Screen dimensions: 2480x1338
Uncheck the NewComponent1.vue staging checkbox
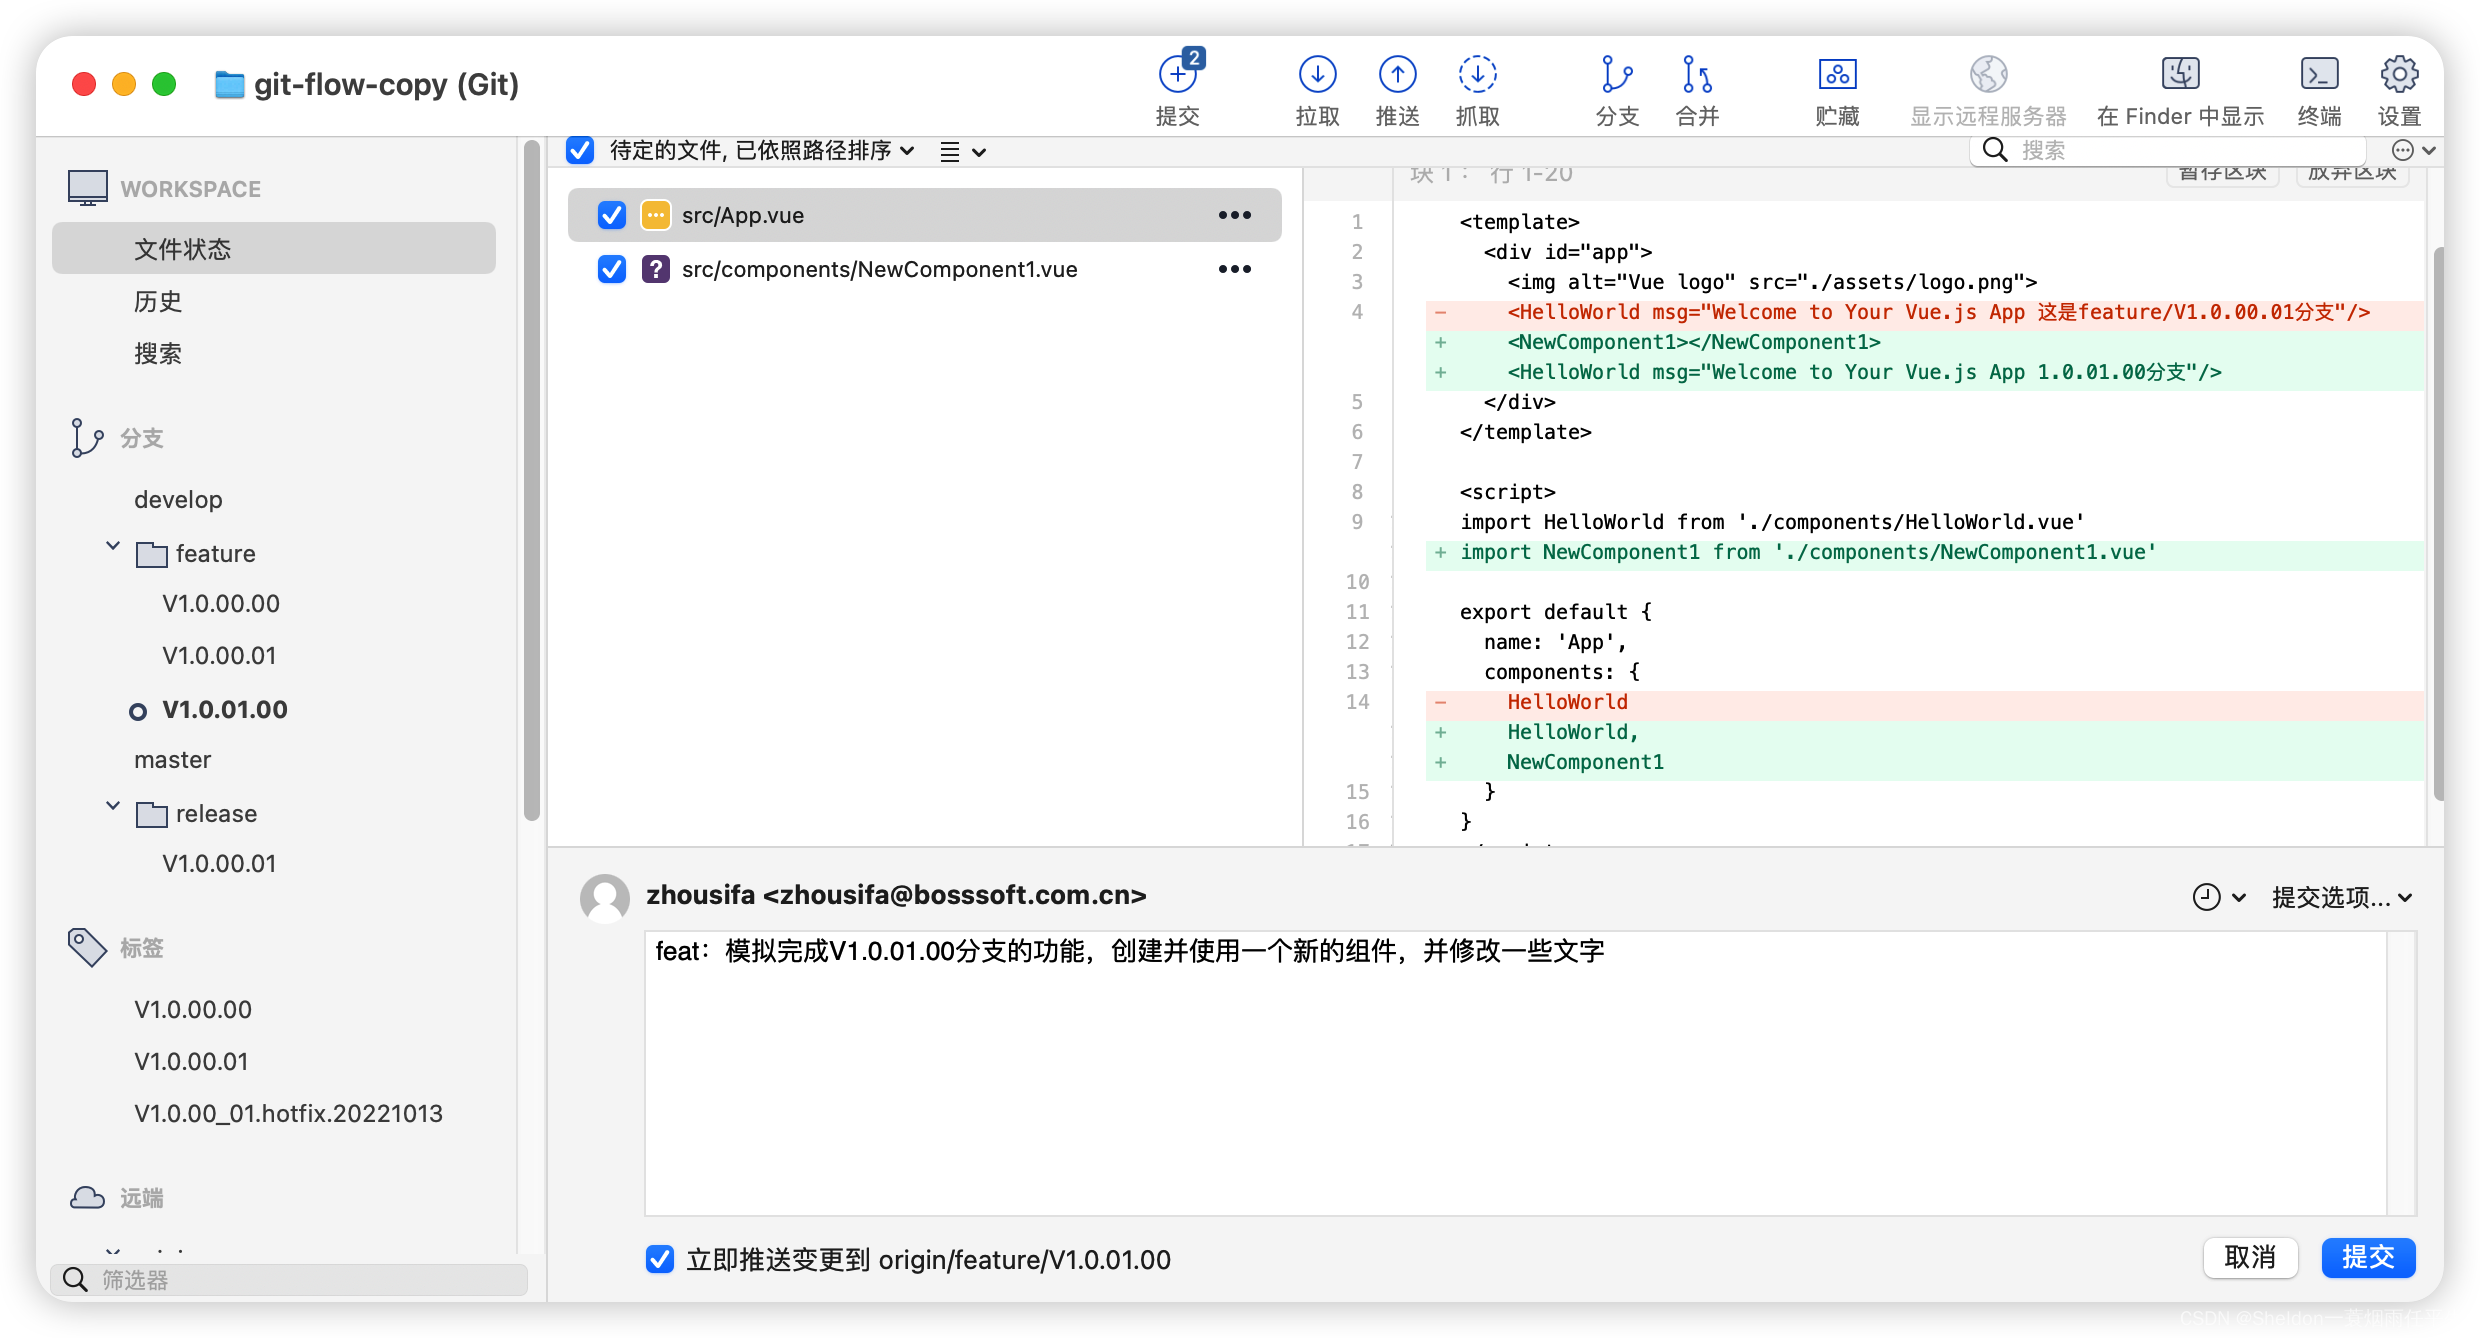pyautogui.click(x=611, y=269)
